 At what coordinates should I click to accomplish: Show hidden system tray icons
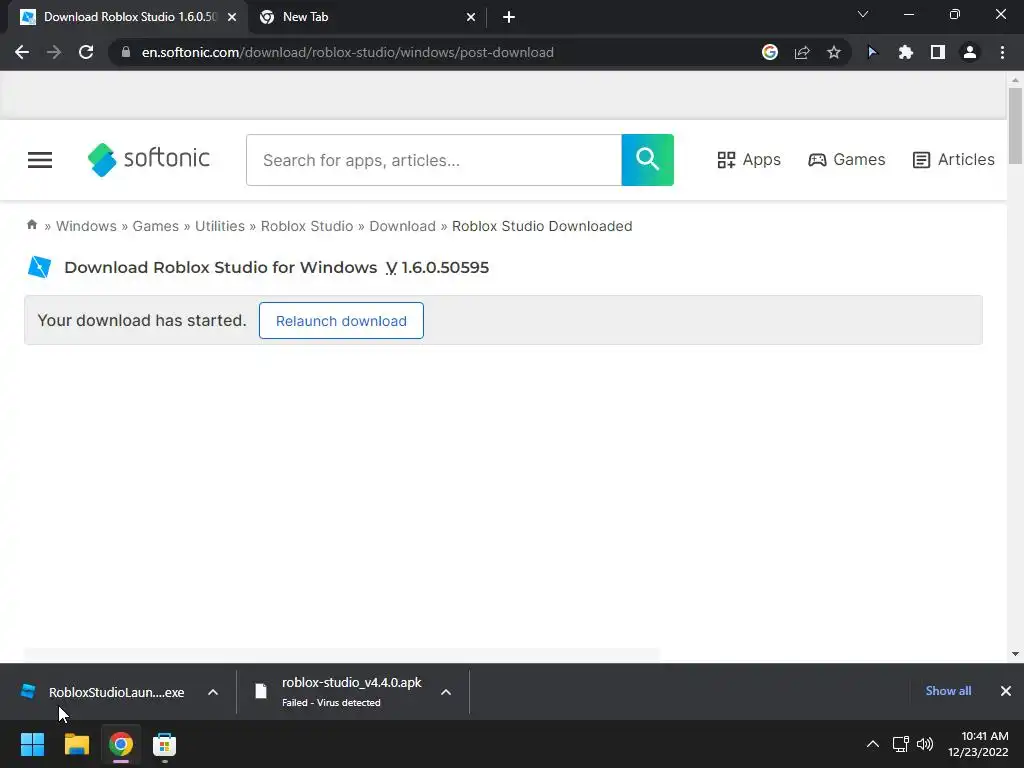click(x=872, y=744)
